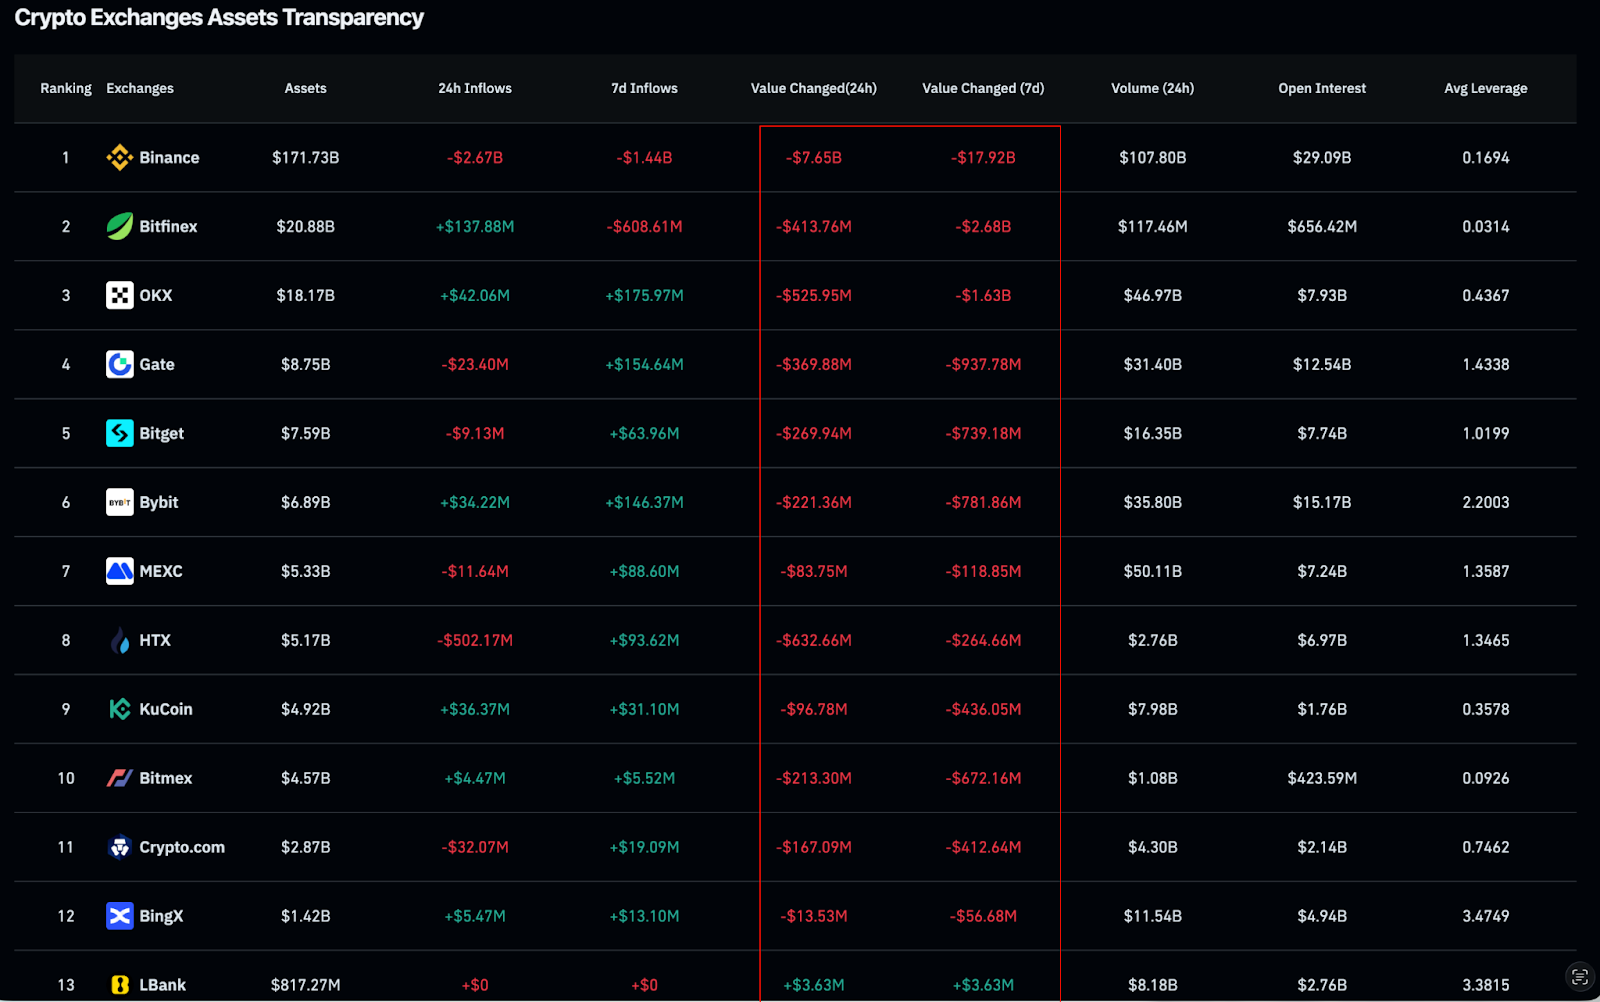Open the Crypto.com exchange name link

tap(182, 848)
